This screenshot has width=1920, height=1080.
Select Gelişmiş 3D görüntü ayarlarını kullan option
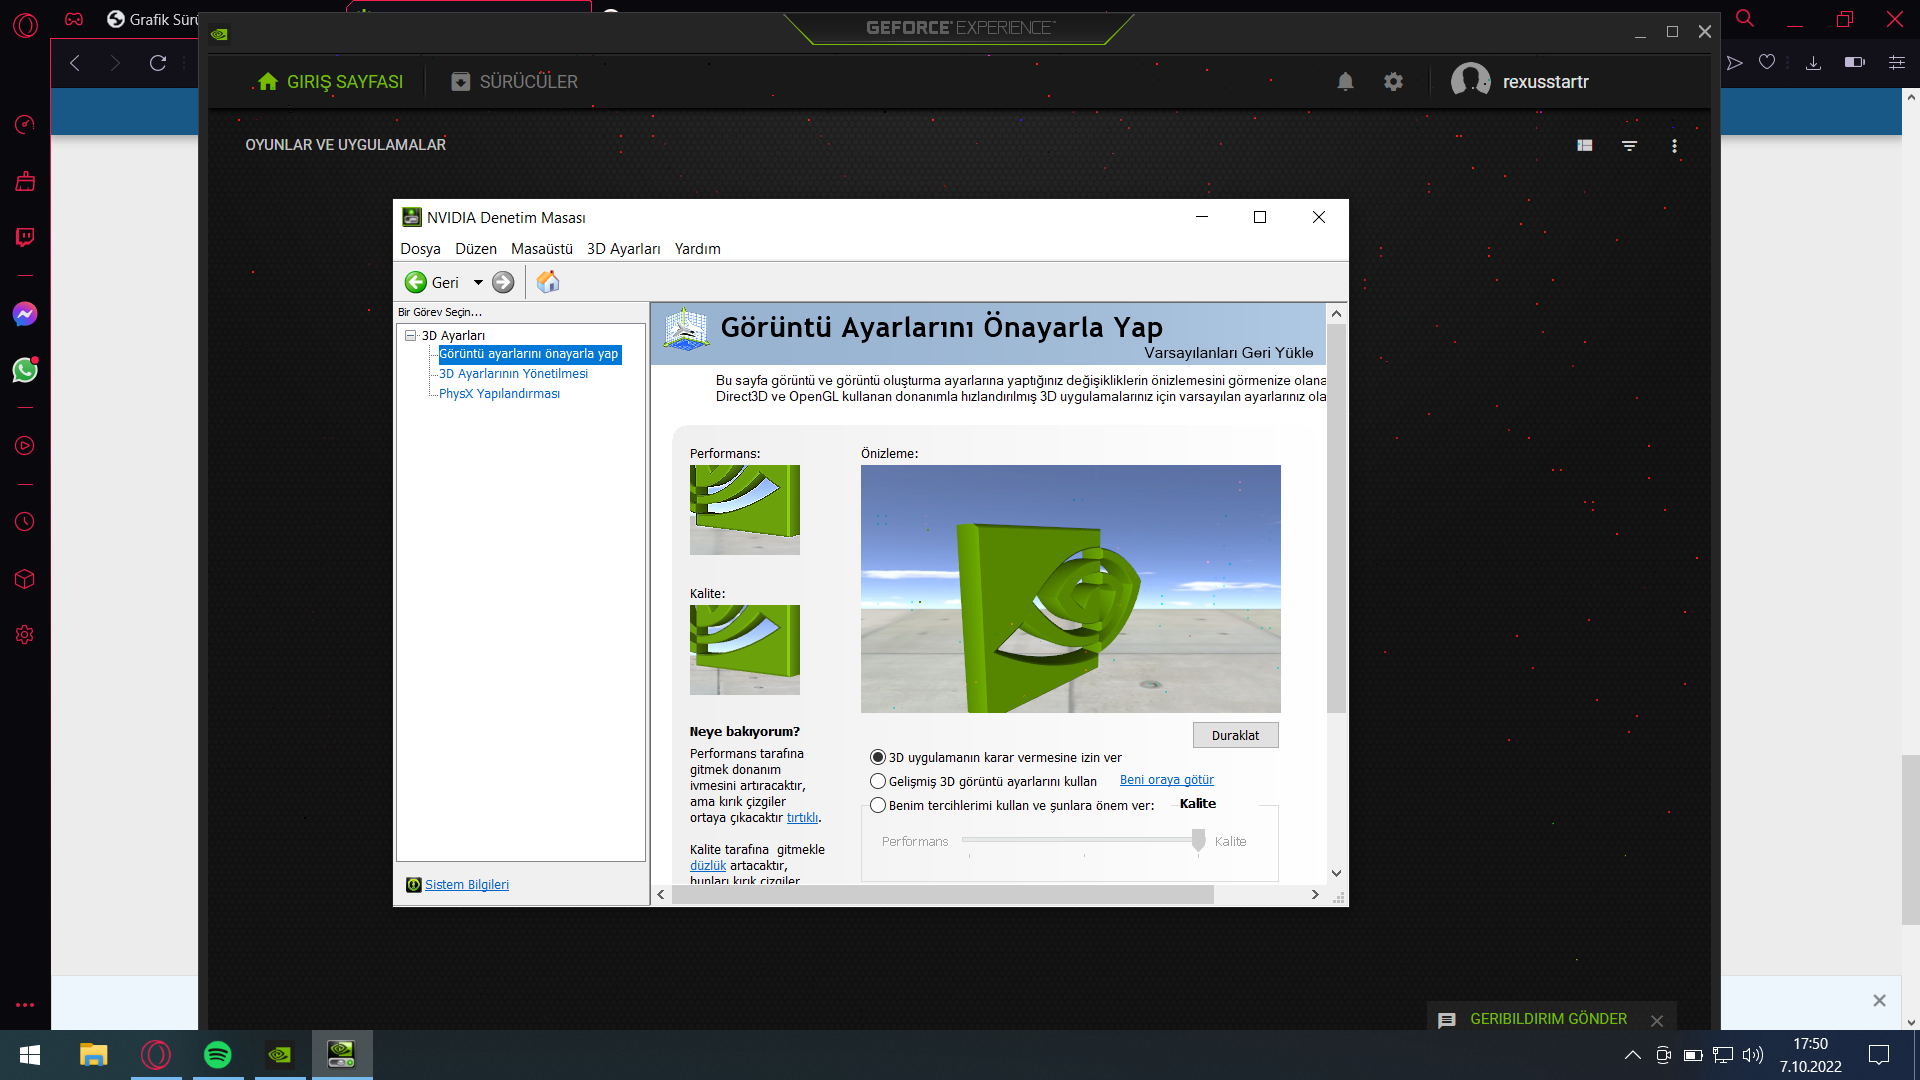coord(878,782)
